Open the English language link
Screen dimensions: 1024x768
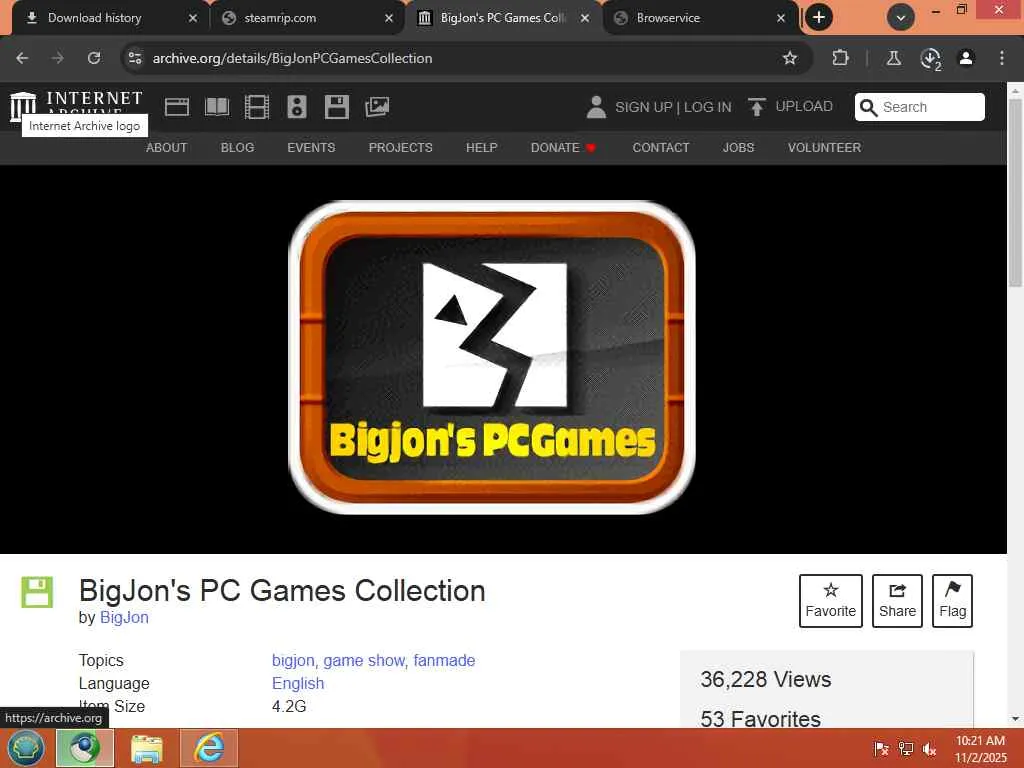(x=298, y=683)
